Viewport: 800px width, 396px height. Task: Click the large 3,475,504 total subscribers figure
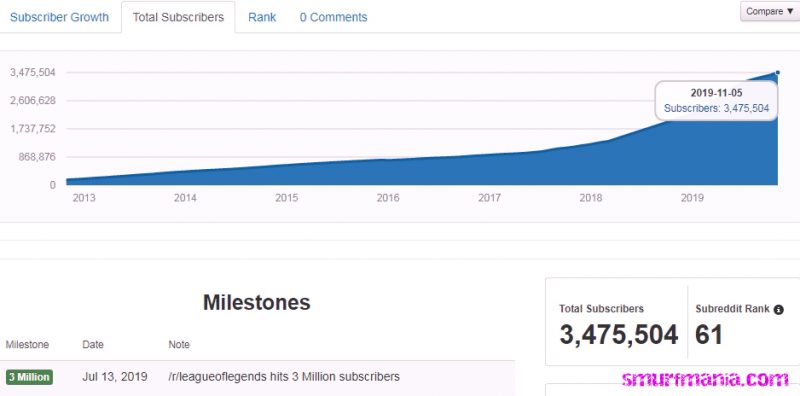click(x=619, y=335)
